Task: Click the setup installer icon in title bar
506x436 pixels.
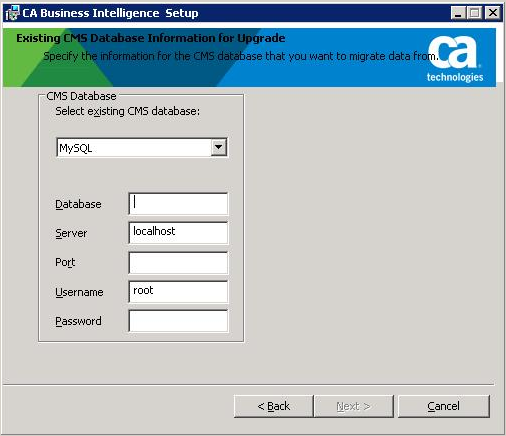Action: (13, 13)
